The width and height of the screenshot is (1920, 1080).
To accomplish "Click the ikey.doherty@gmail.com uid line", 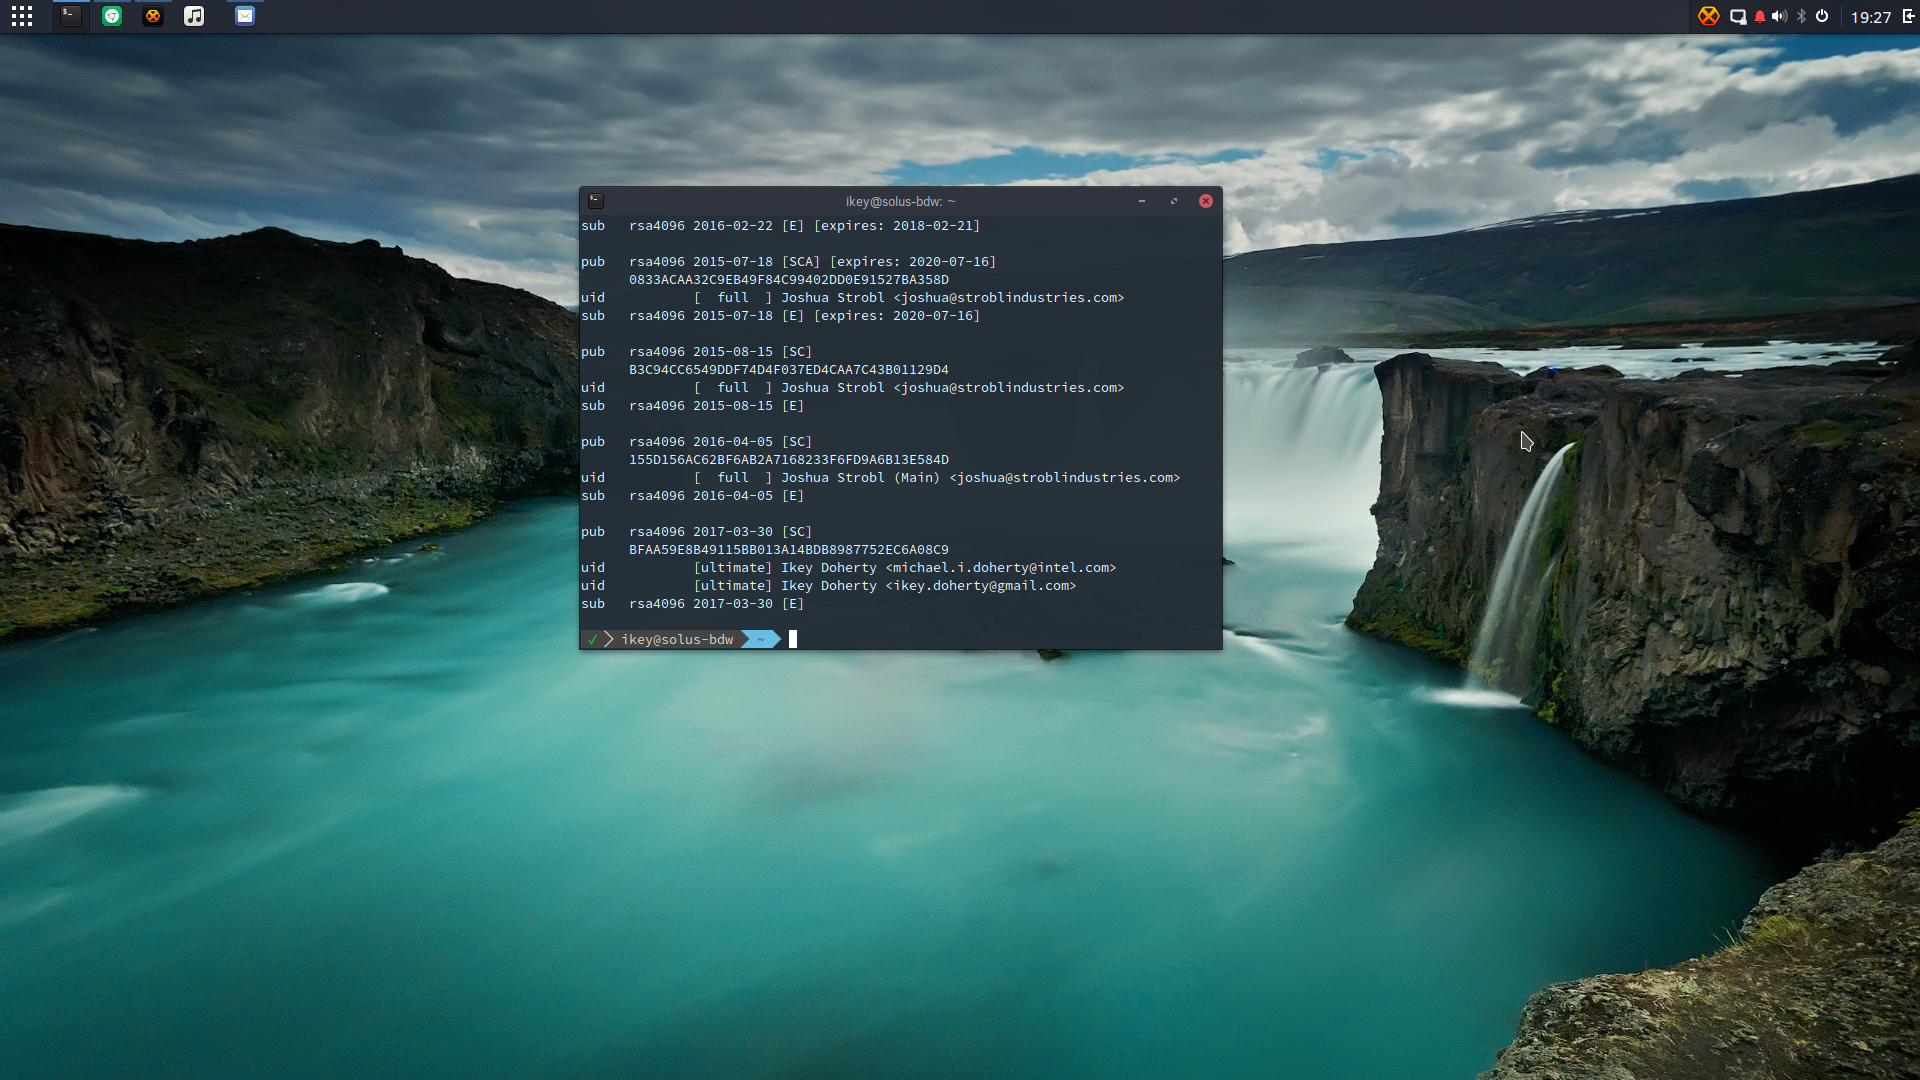I will (x=828, y=586).
